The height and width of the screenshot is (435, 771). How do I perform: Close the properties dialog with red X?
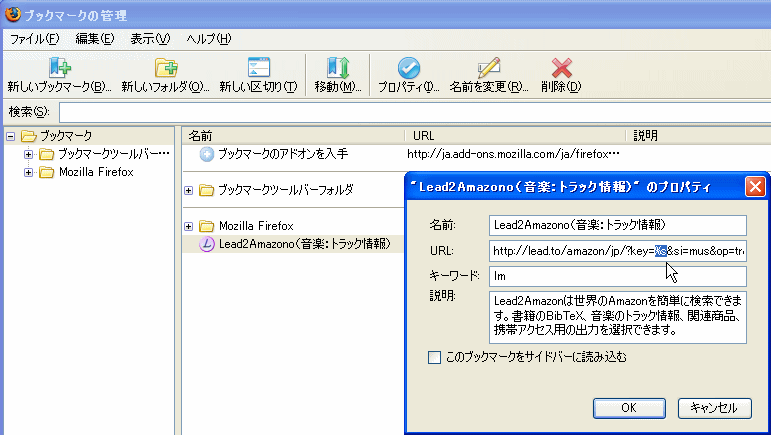(x=755, y=187)
